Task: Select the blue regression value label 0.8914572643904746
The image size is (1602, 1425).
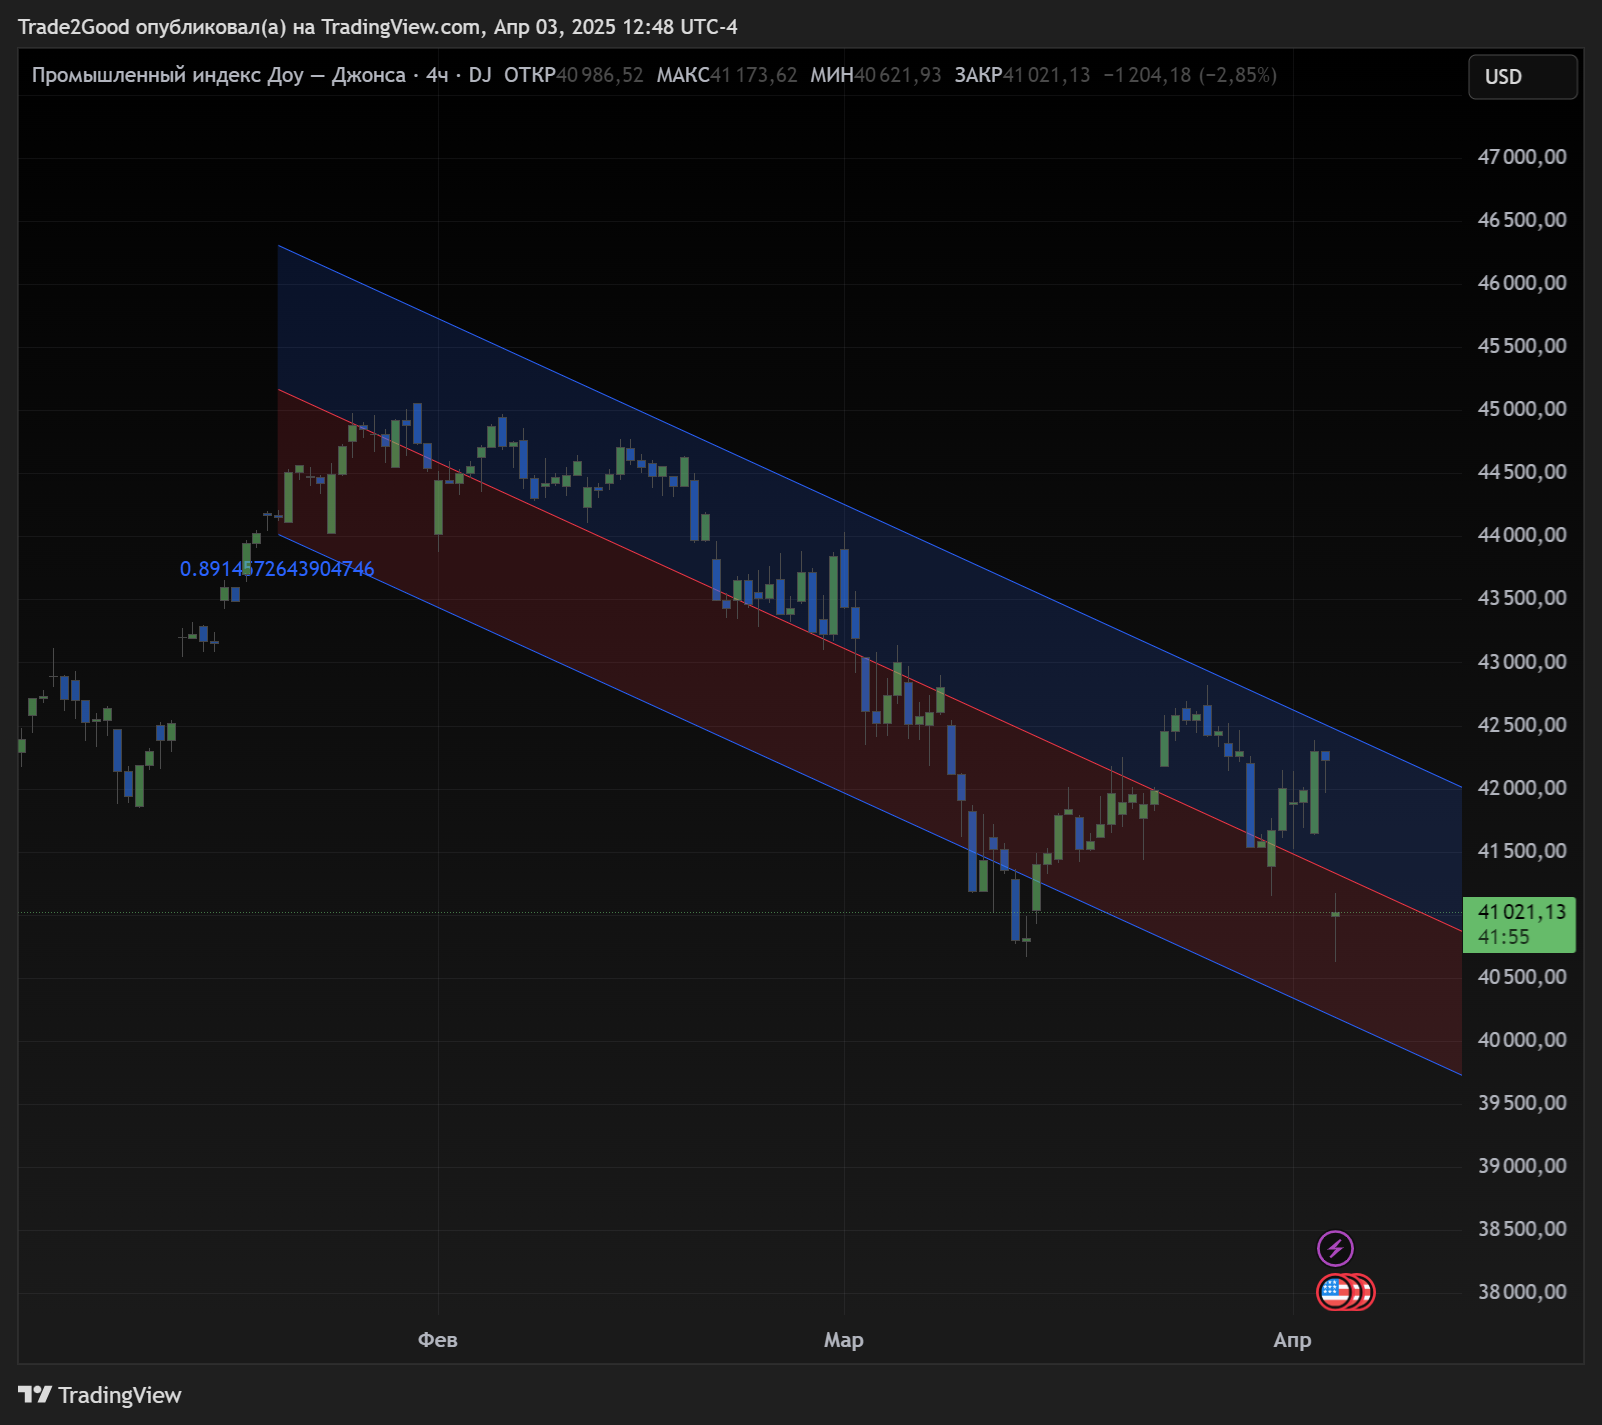Action: point(277,569)
